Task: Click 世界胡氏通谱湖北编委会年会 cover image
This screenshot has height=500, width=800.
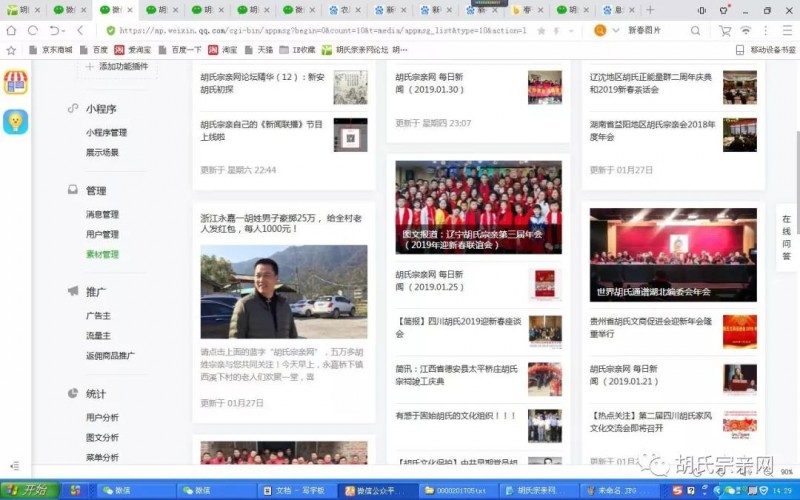Action: tap(673, 255)
